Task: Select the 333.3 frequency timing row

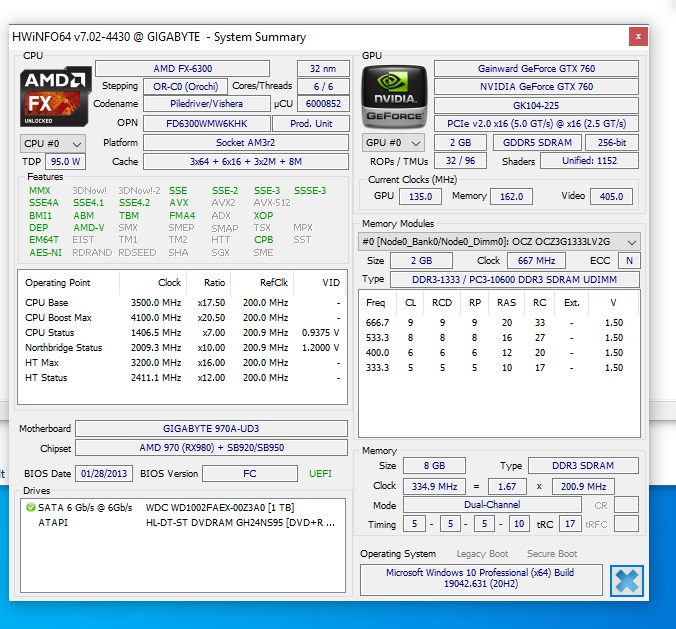Action: point(499,368)
